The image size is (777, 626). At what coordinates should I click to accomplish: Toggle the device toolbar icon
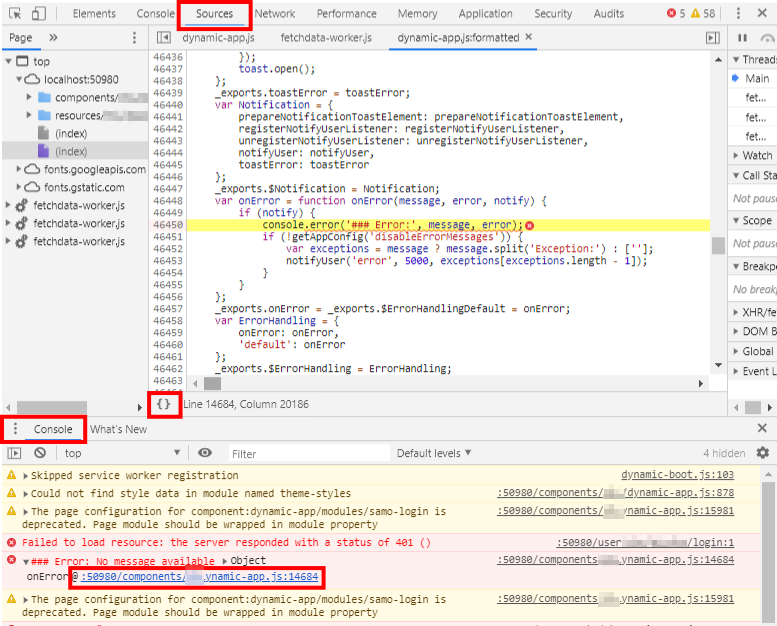(38, 13)
